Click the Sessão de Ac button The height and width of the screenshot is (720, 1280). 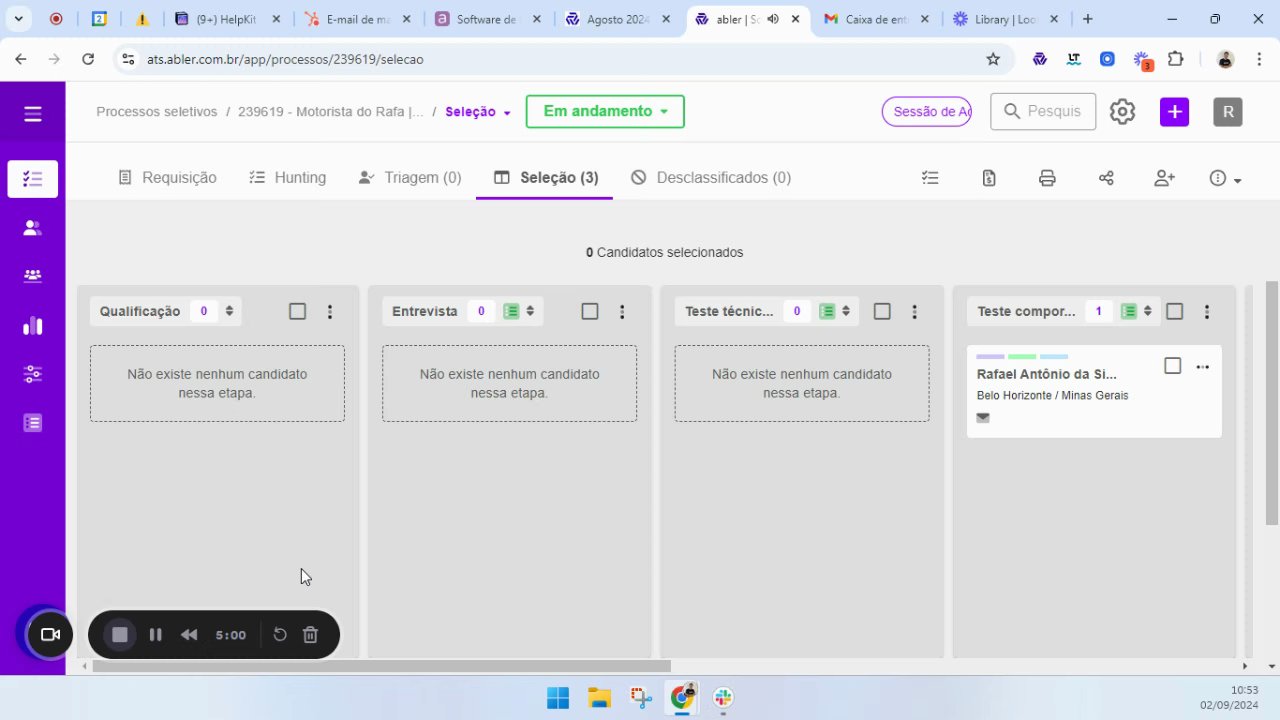pos(927,112)
